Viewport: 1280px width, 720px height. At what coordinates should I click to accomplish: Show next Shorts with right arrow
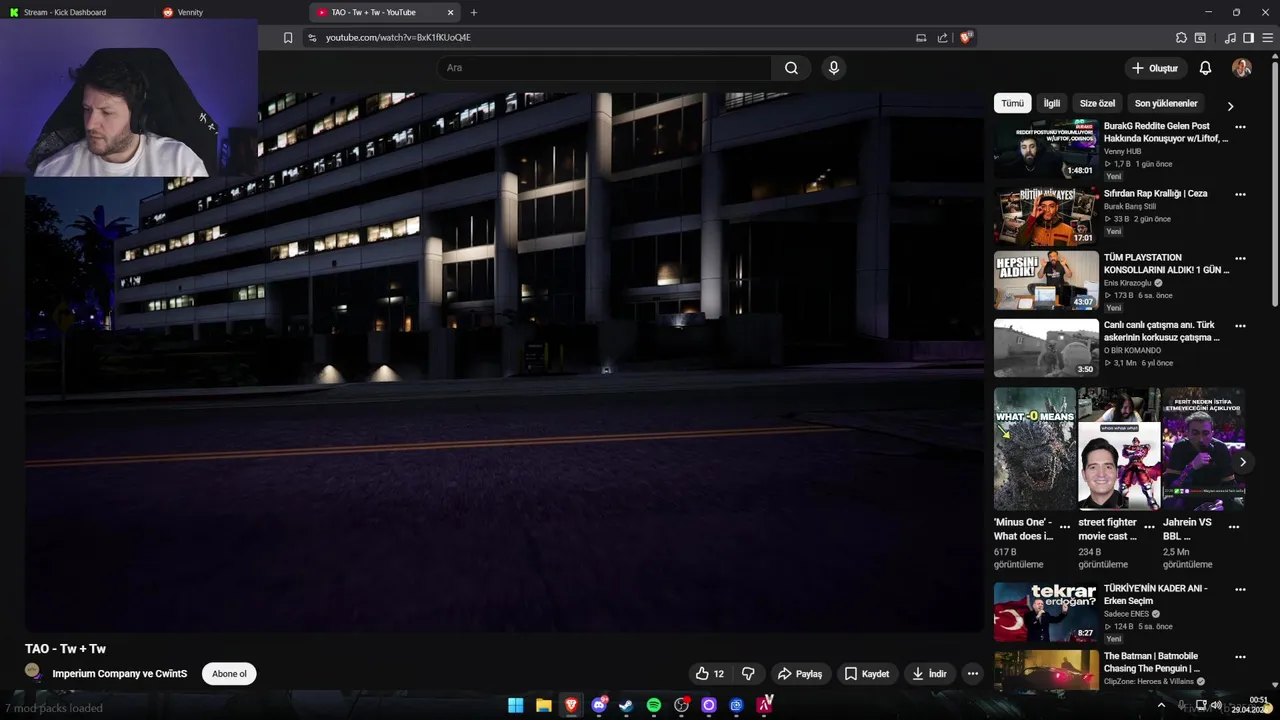point(1242,462)
